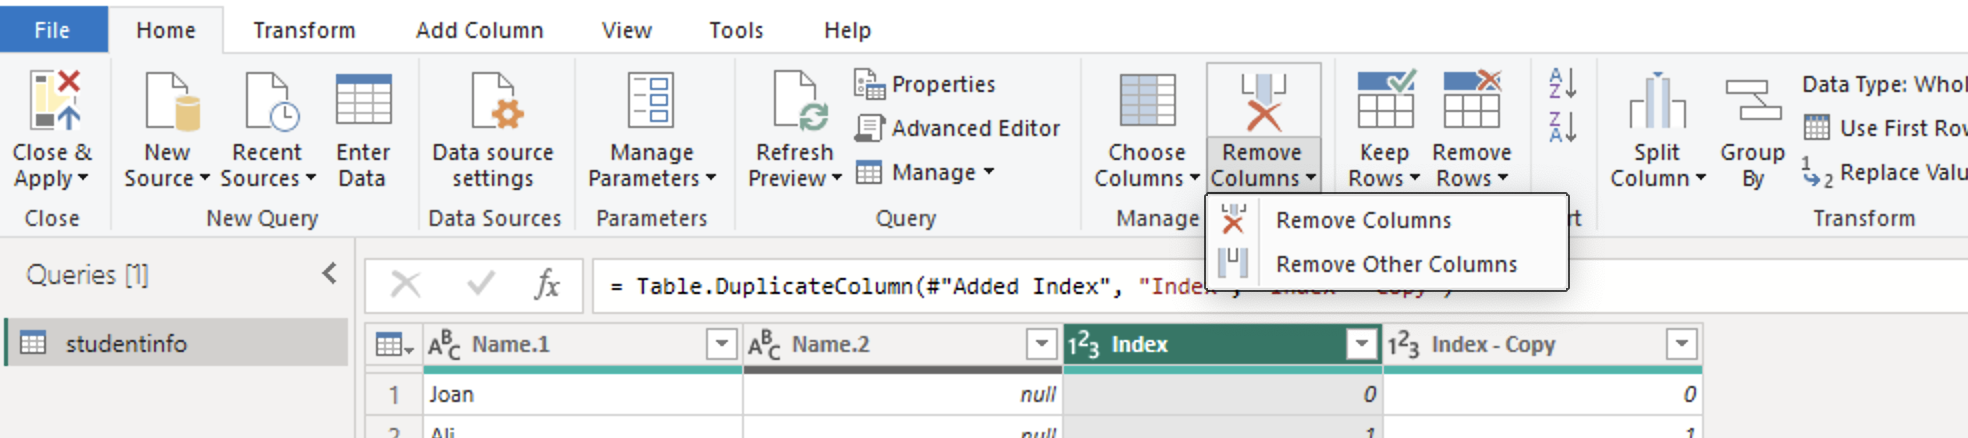Viewport: 1968px width, 438px height.
Task: Switch to the Add Column tab
Action: (x=480, y=31)
